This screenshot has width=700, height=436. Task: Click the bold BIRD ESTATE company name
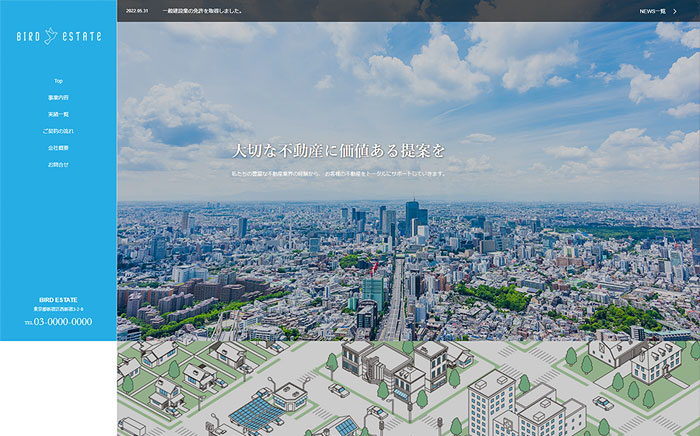58,300
